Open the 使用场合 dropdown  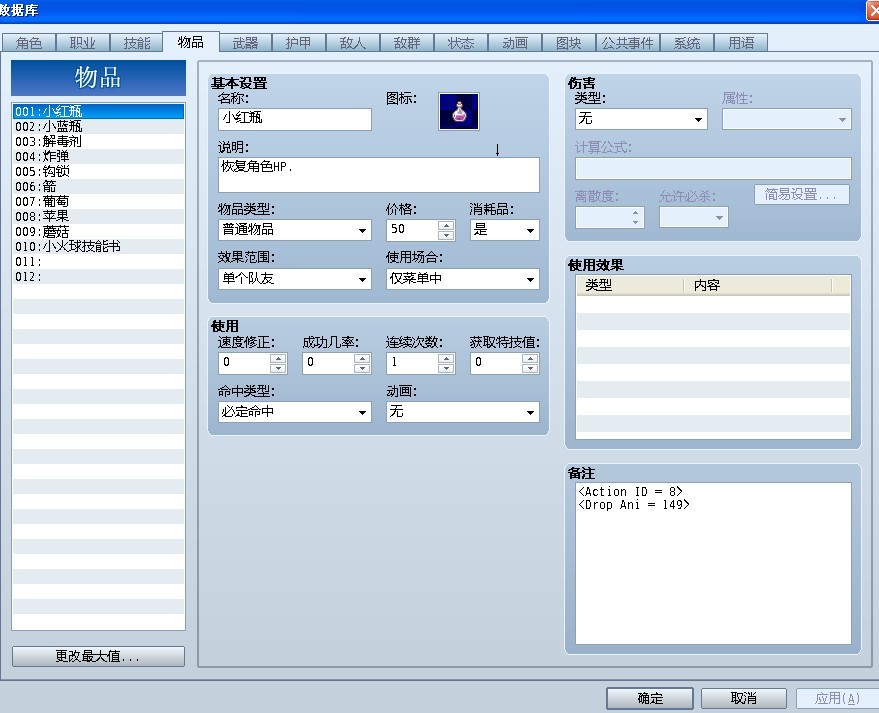(x=462, y=279)
